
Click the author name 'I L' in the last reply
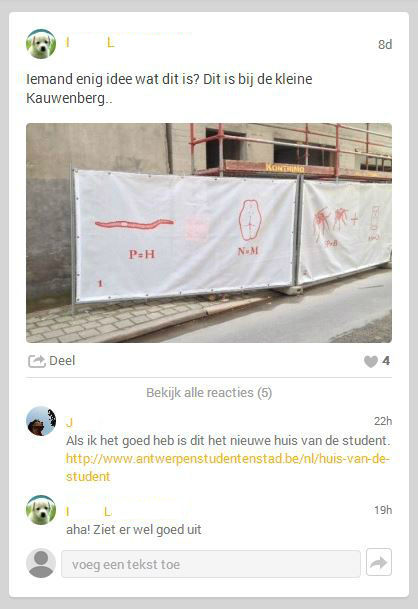pos(89,512)
